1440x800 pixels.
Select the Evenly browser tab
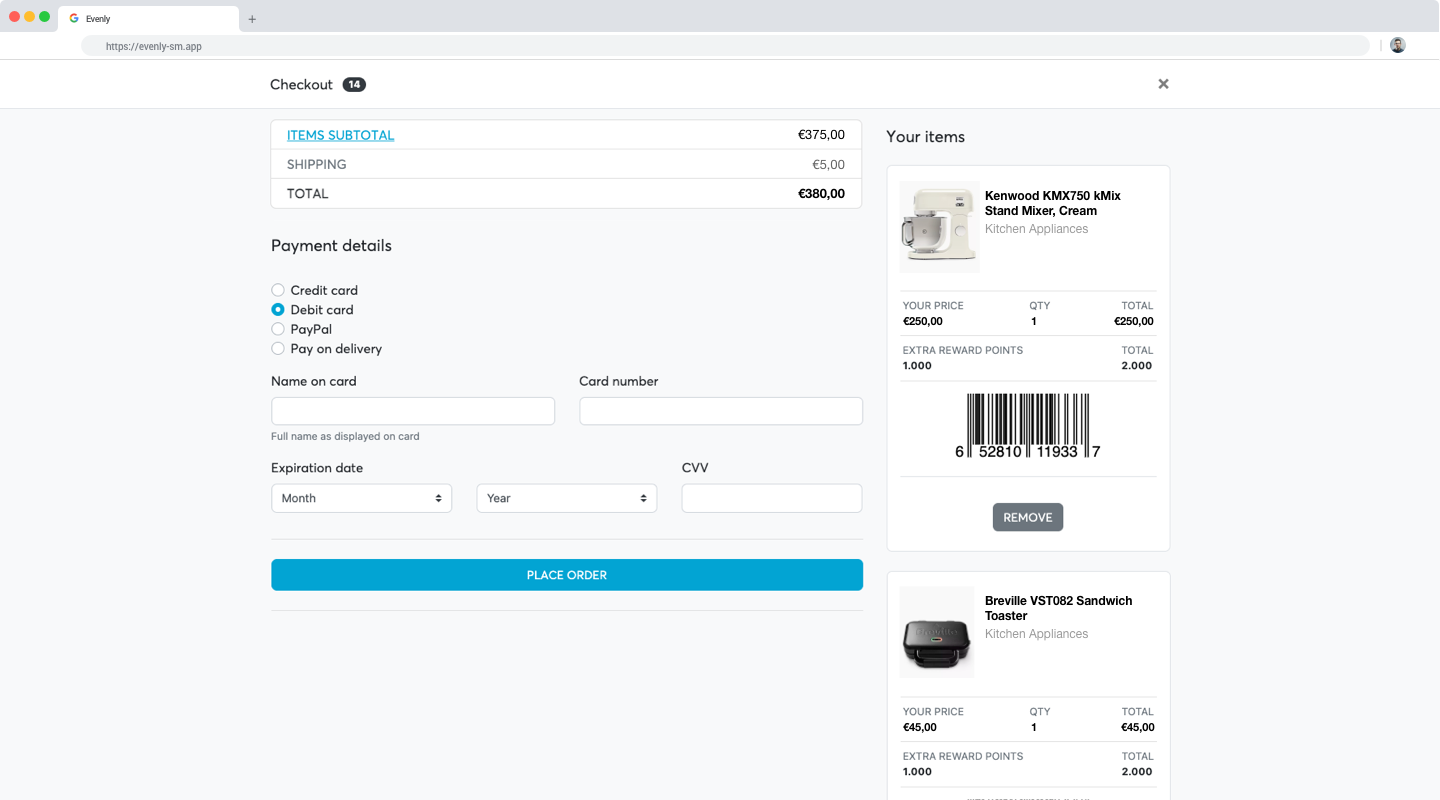tap(150, 19)
